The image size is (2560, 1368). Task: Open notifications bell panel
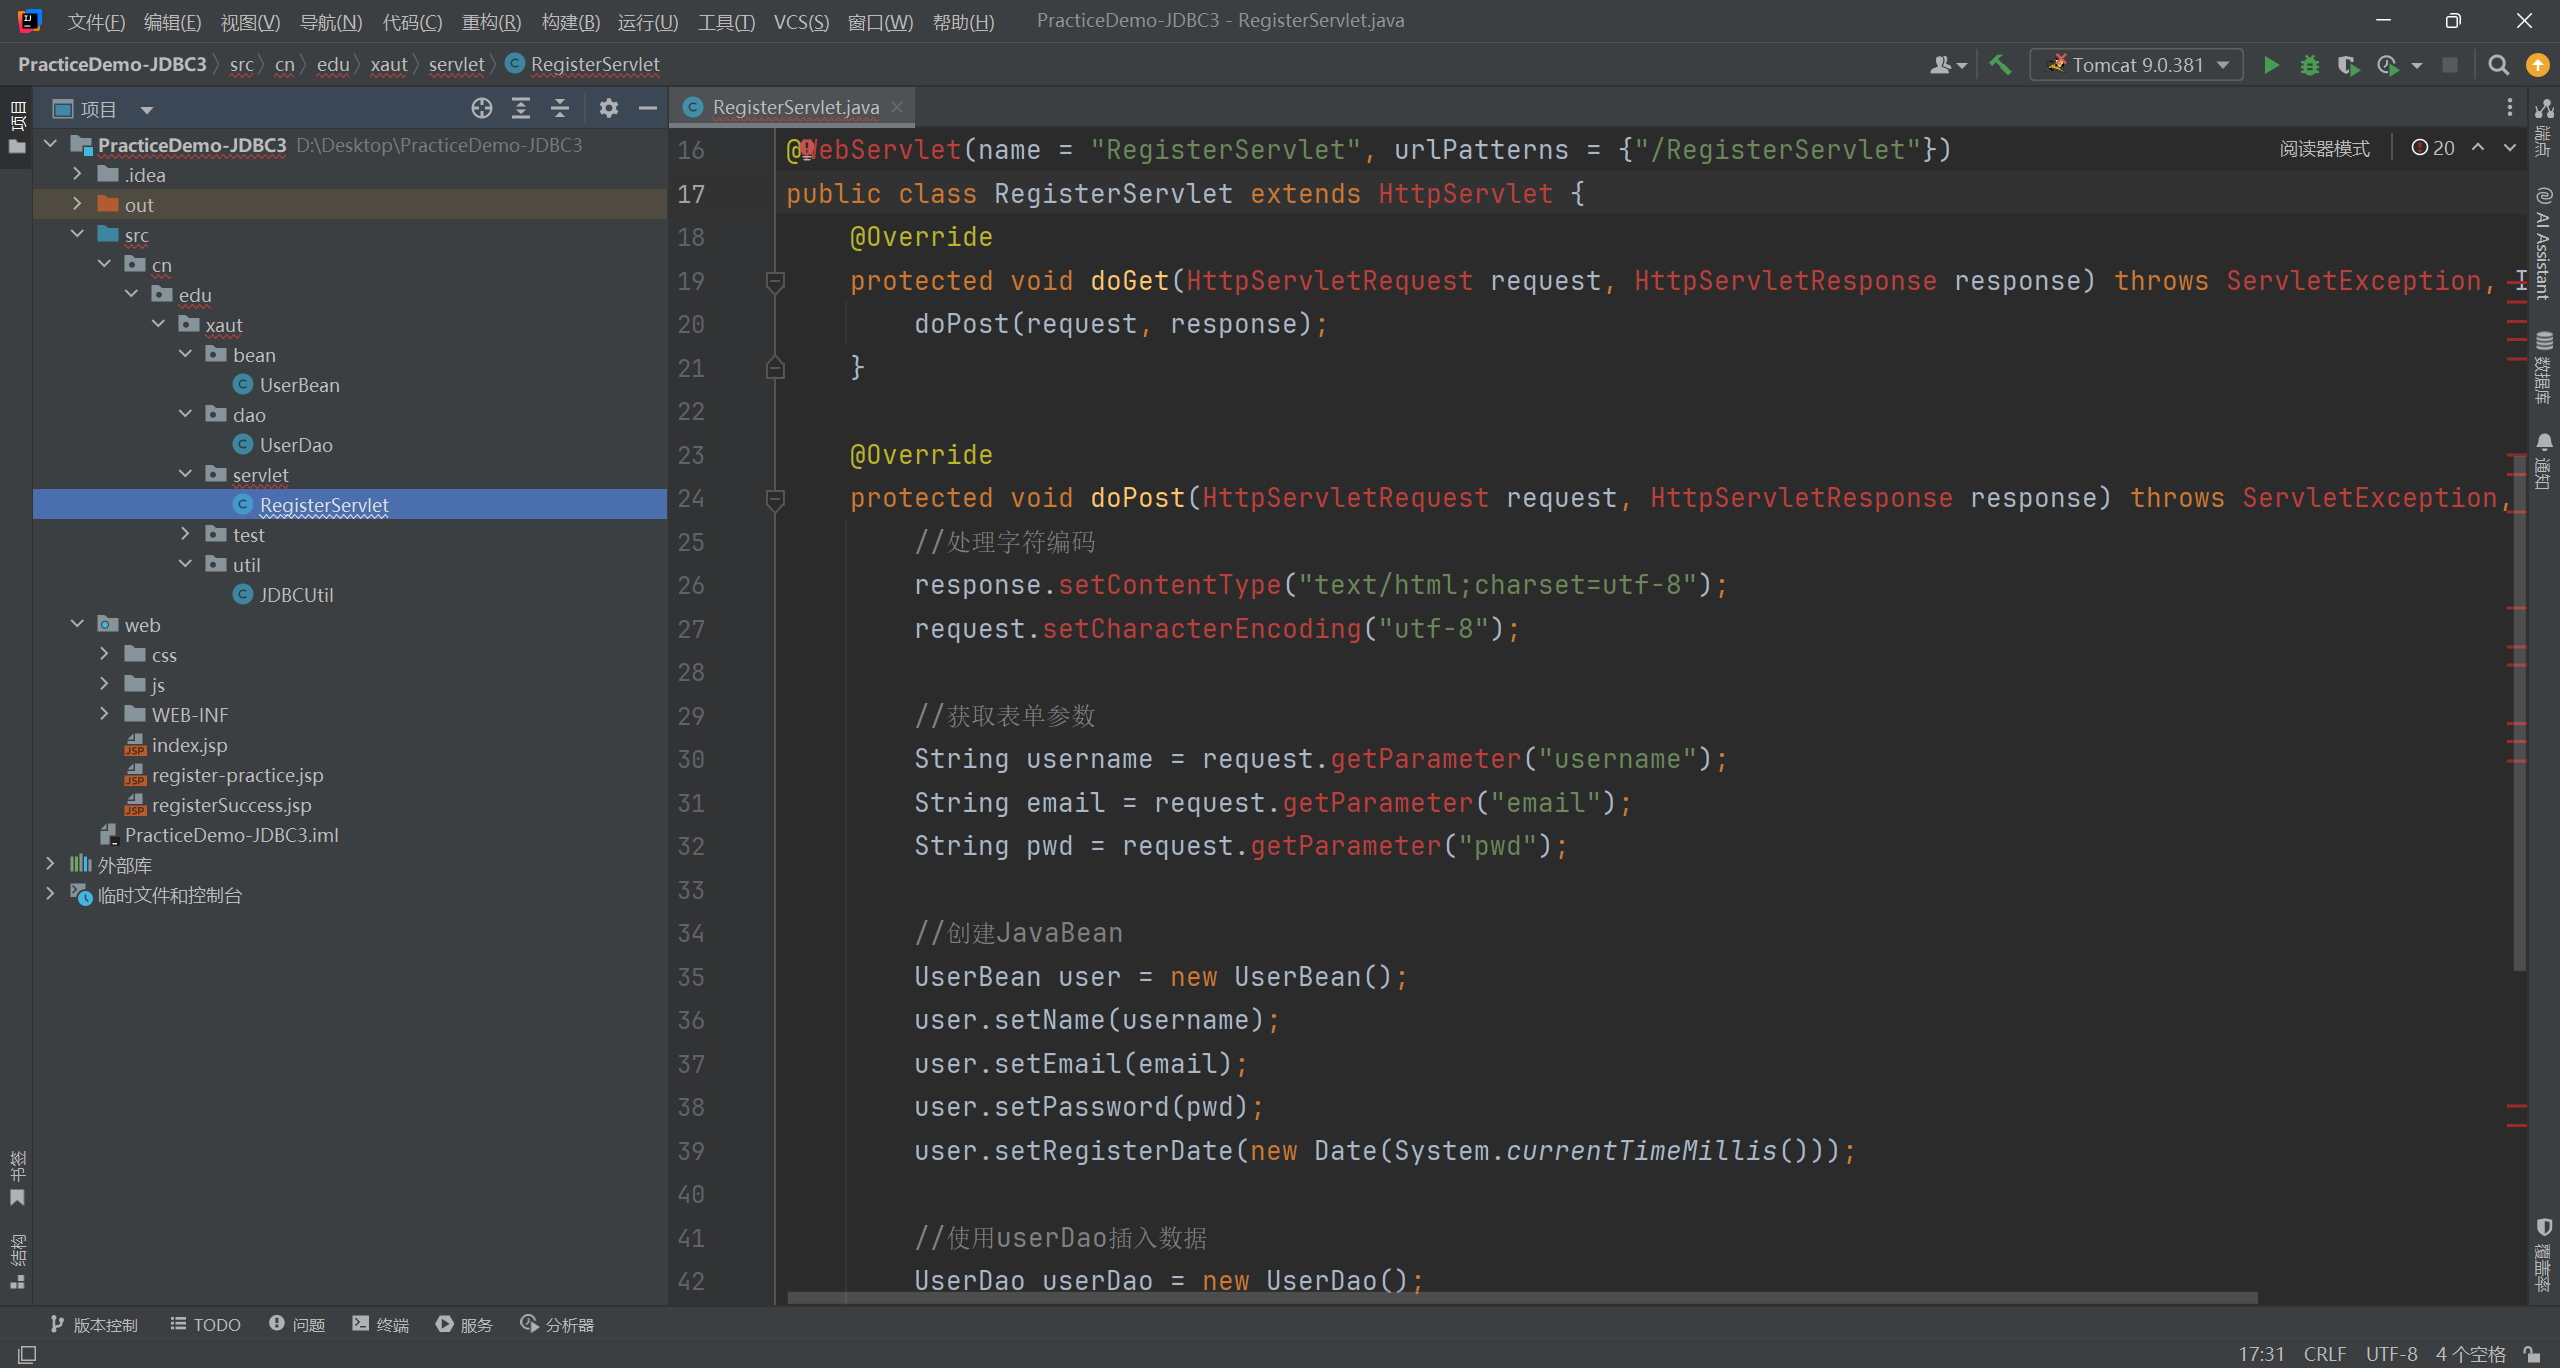tap(2544, 461)
